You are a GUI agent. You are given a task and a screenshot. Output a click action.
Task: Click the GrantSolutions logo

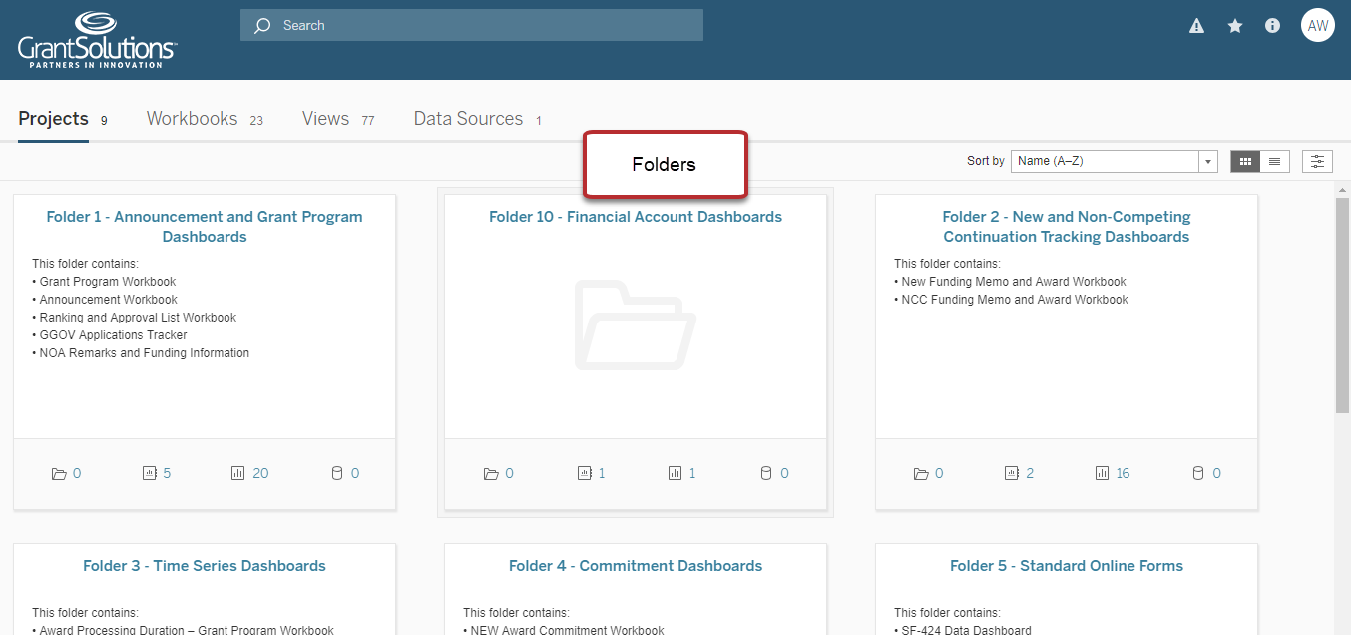pos(97,41)
